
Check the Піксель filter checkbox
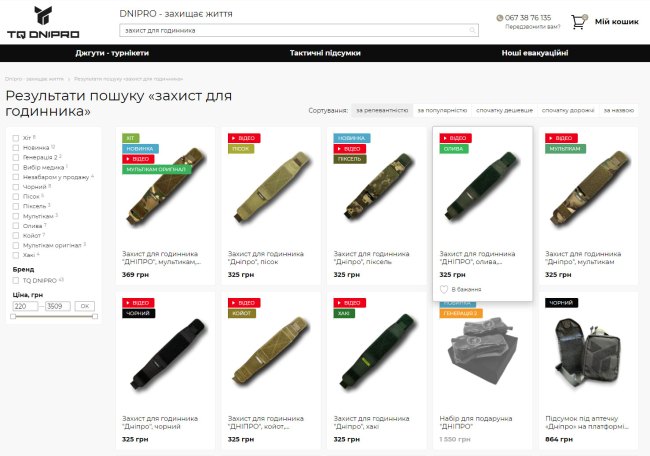coord(16,206)
